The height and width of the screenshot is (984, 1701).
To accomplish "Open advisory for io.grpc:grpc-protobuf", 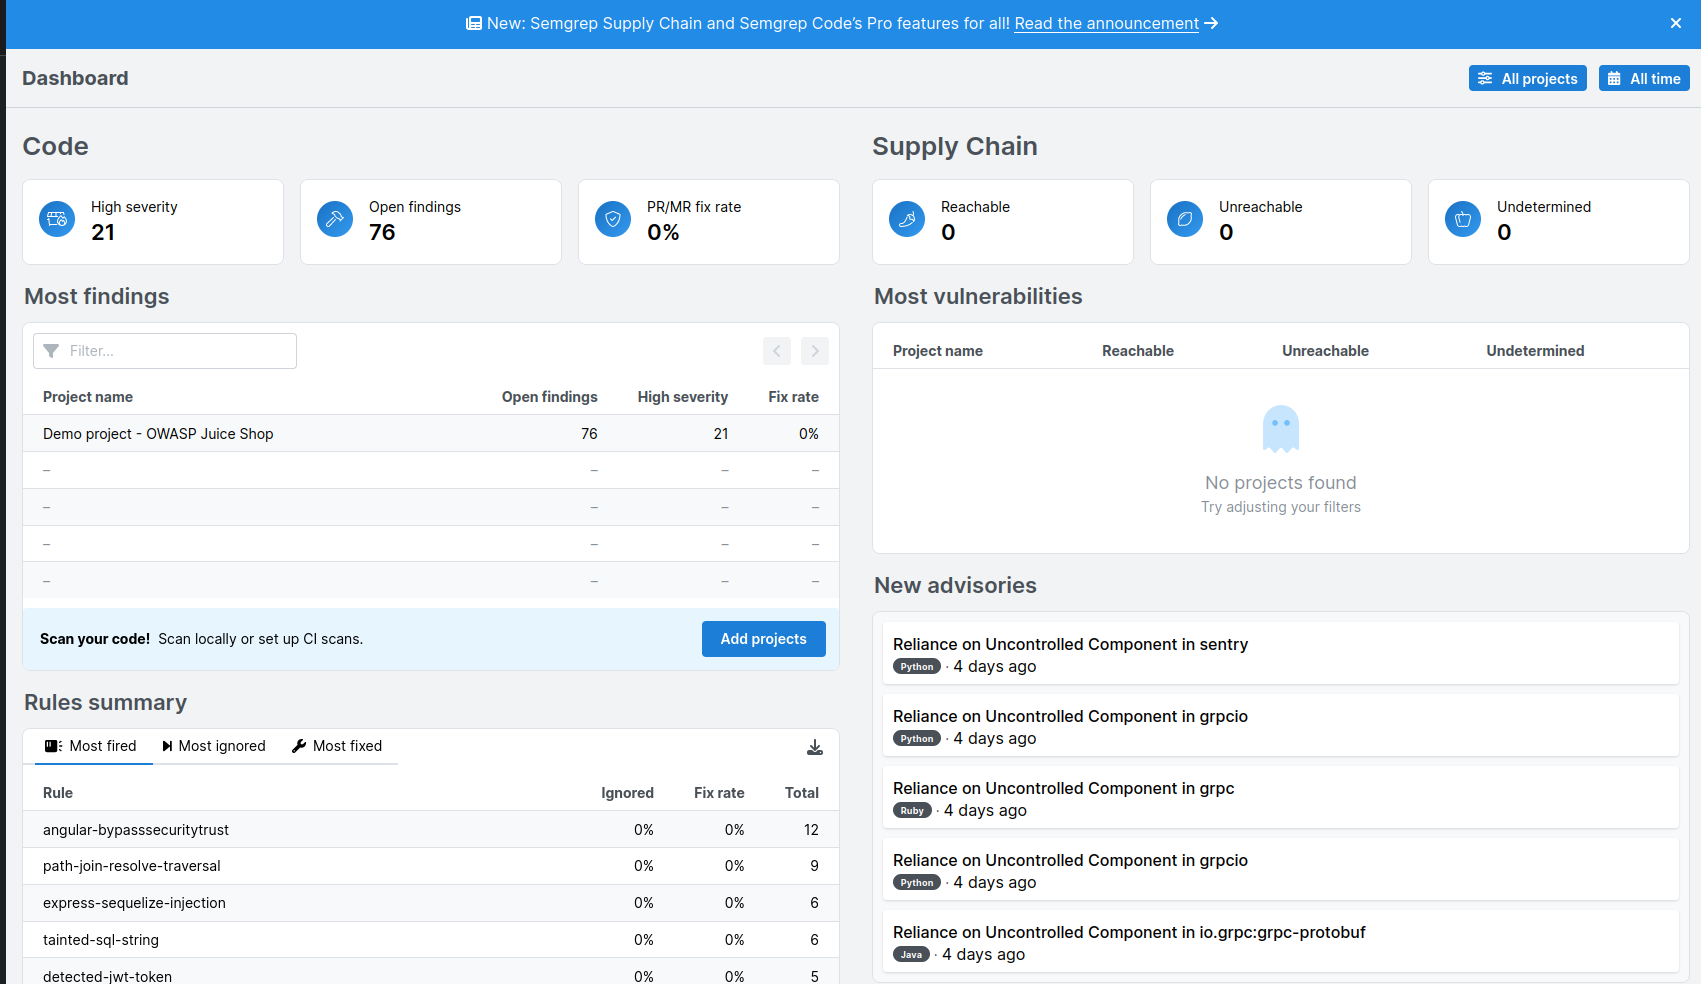I will pyautogui.click(x=1281, y=942).
